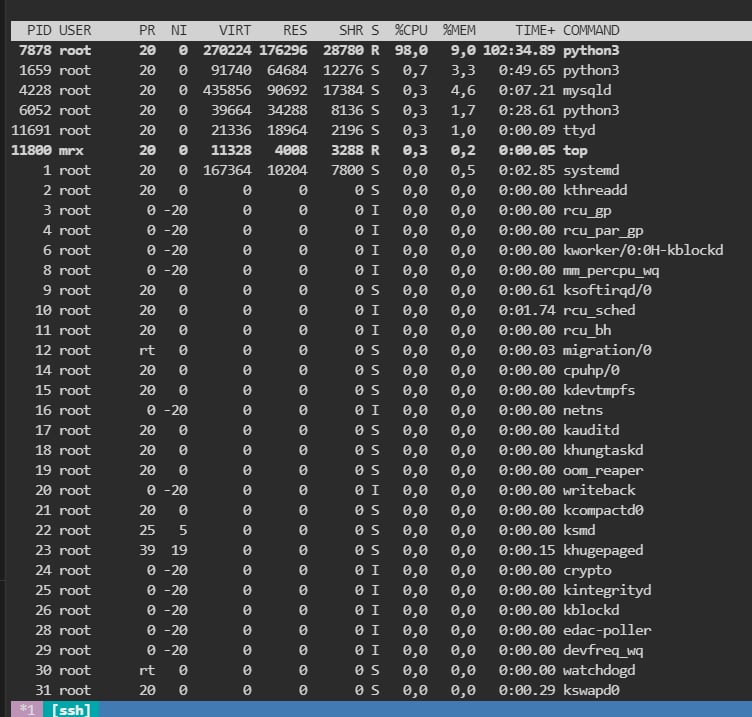Click the priority 39 value for khugepaged
Image resolution: width=752 pixels, height=717 pixels.
pyautogui.click(x=147, y=550)
